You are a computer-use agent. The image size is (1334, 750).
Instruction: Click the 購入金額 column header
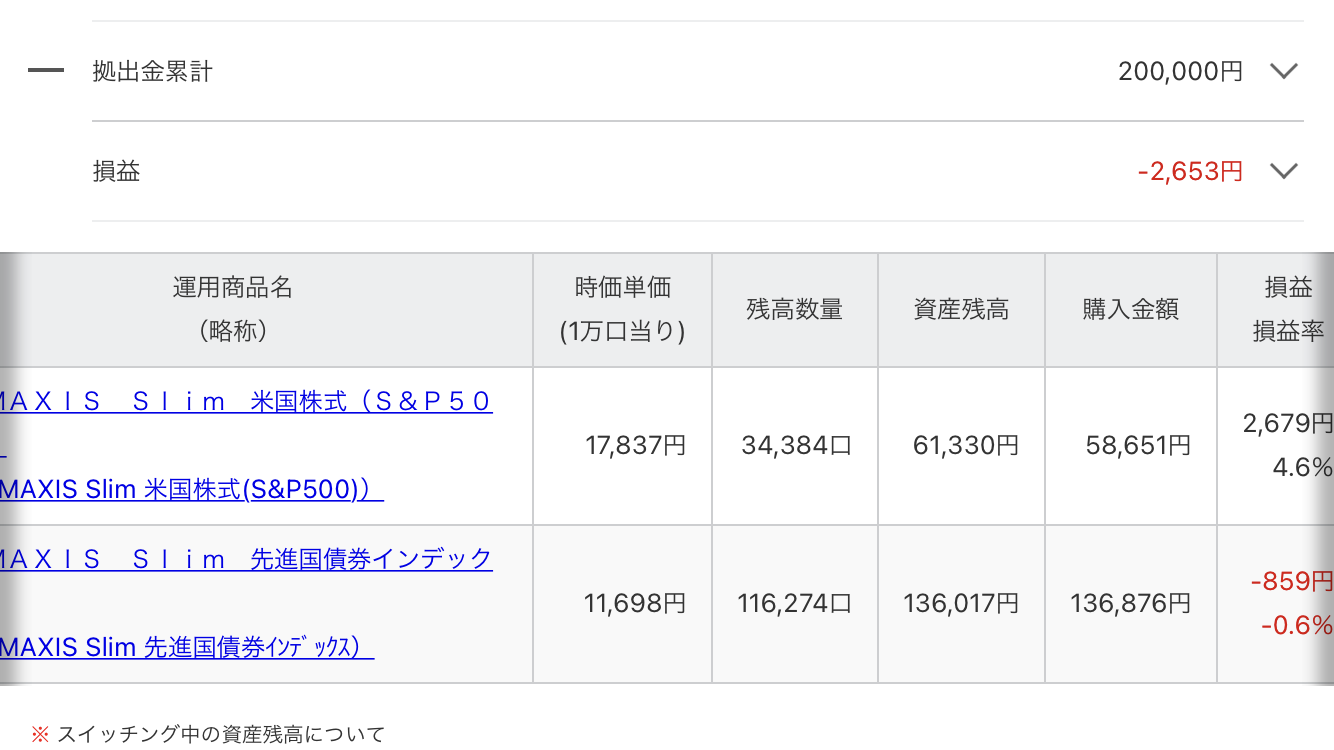[x=1130, y=310]
